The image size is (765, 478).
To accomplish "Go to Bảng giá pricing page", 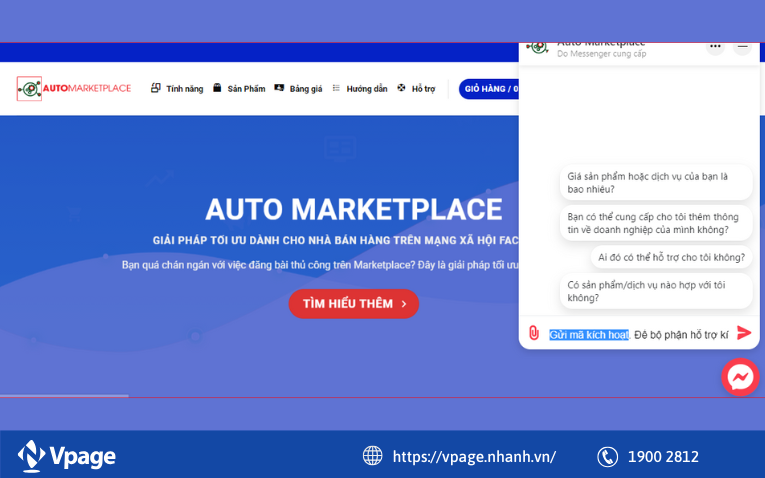I will click(x=298, y=89).
